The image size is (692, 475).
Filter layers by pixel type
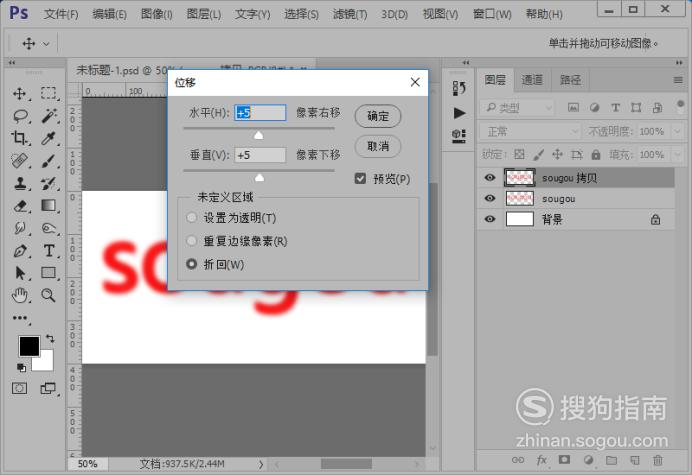click(x=573, y=107)
